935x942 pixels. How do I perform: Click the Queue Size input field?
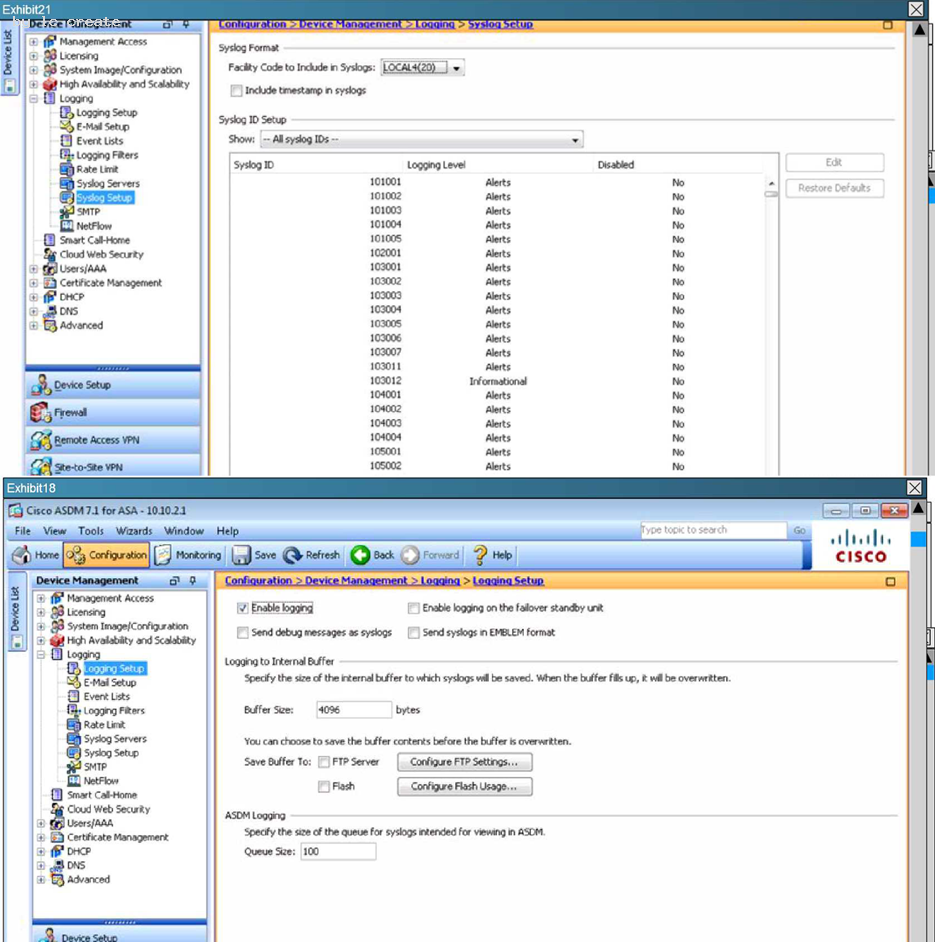click(x=338, y=851)
